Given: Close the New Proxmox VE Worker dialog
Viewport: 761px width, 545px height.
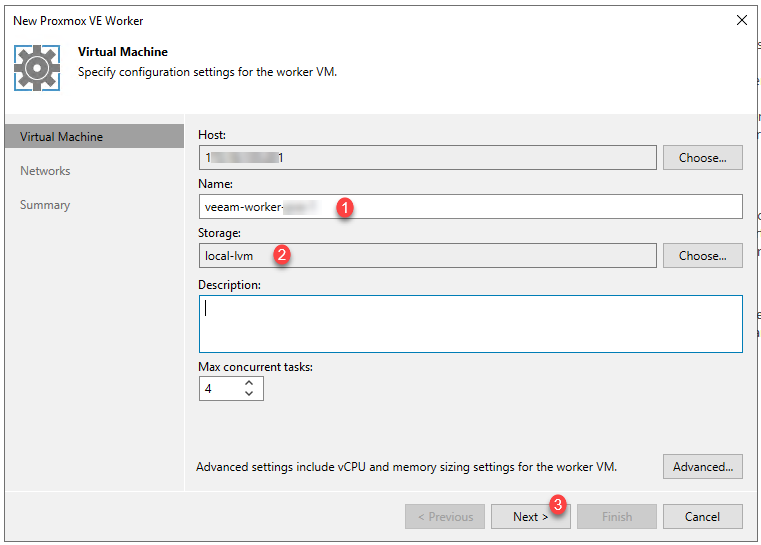Looking at the screenshot, I should [x=742, y=20].
